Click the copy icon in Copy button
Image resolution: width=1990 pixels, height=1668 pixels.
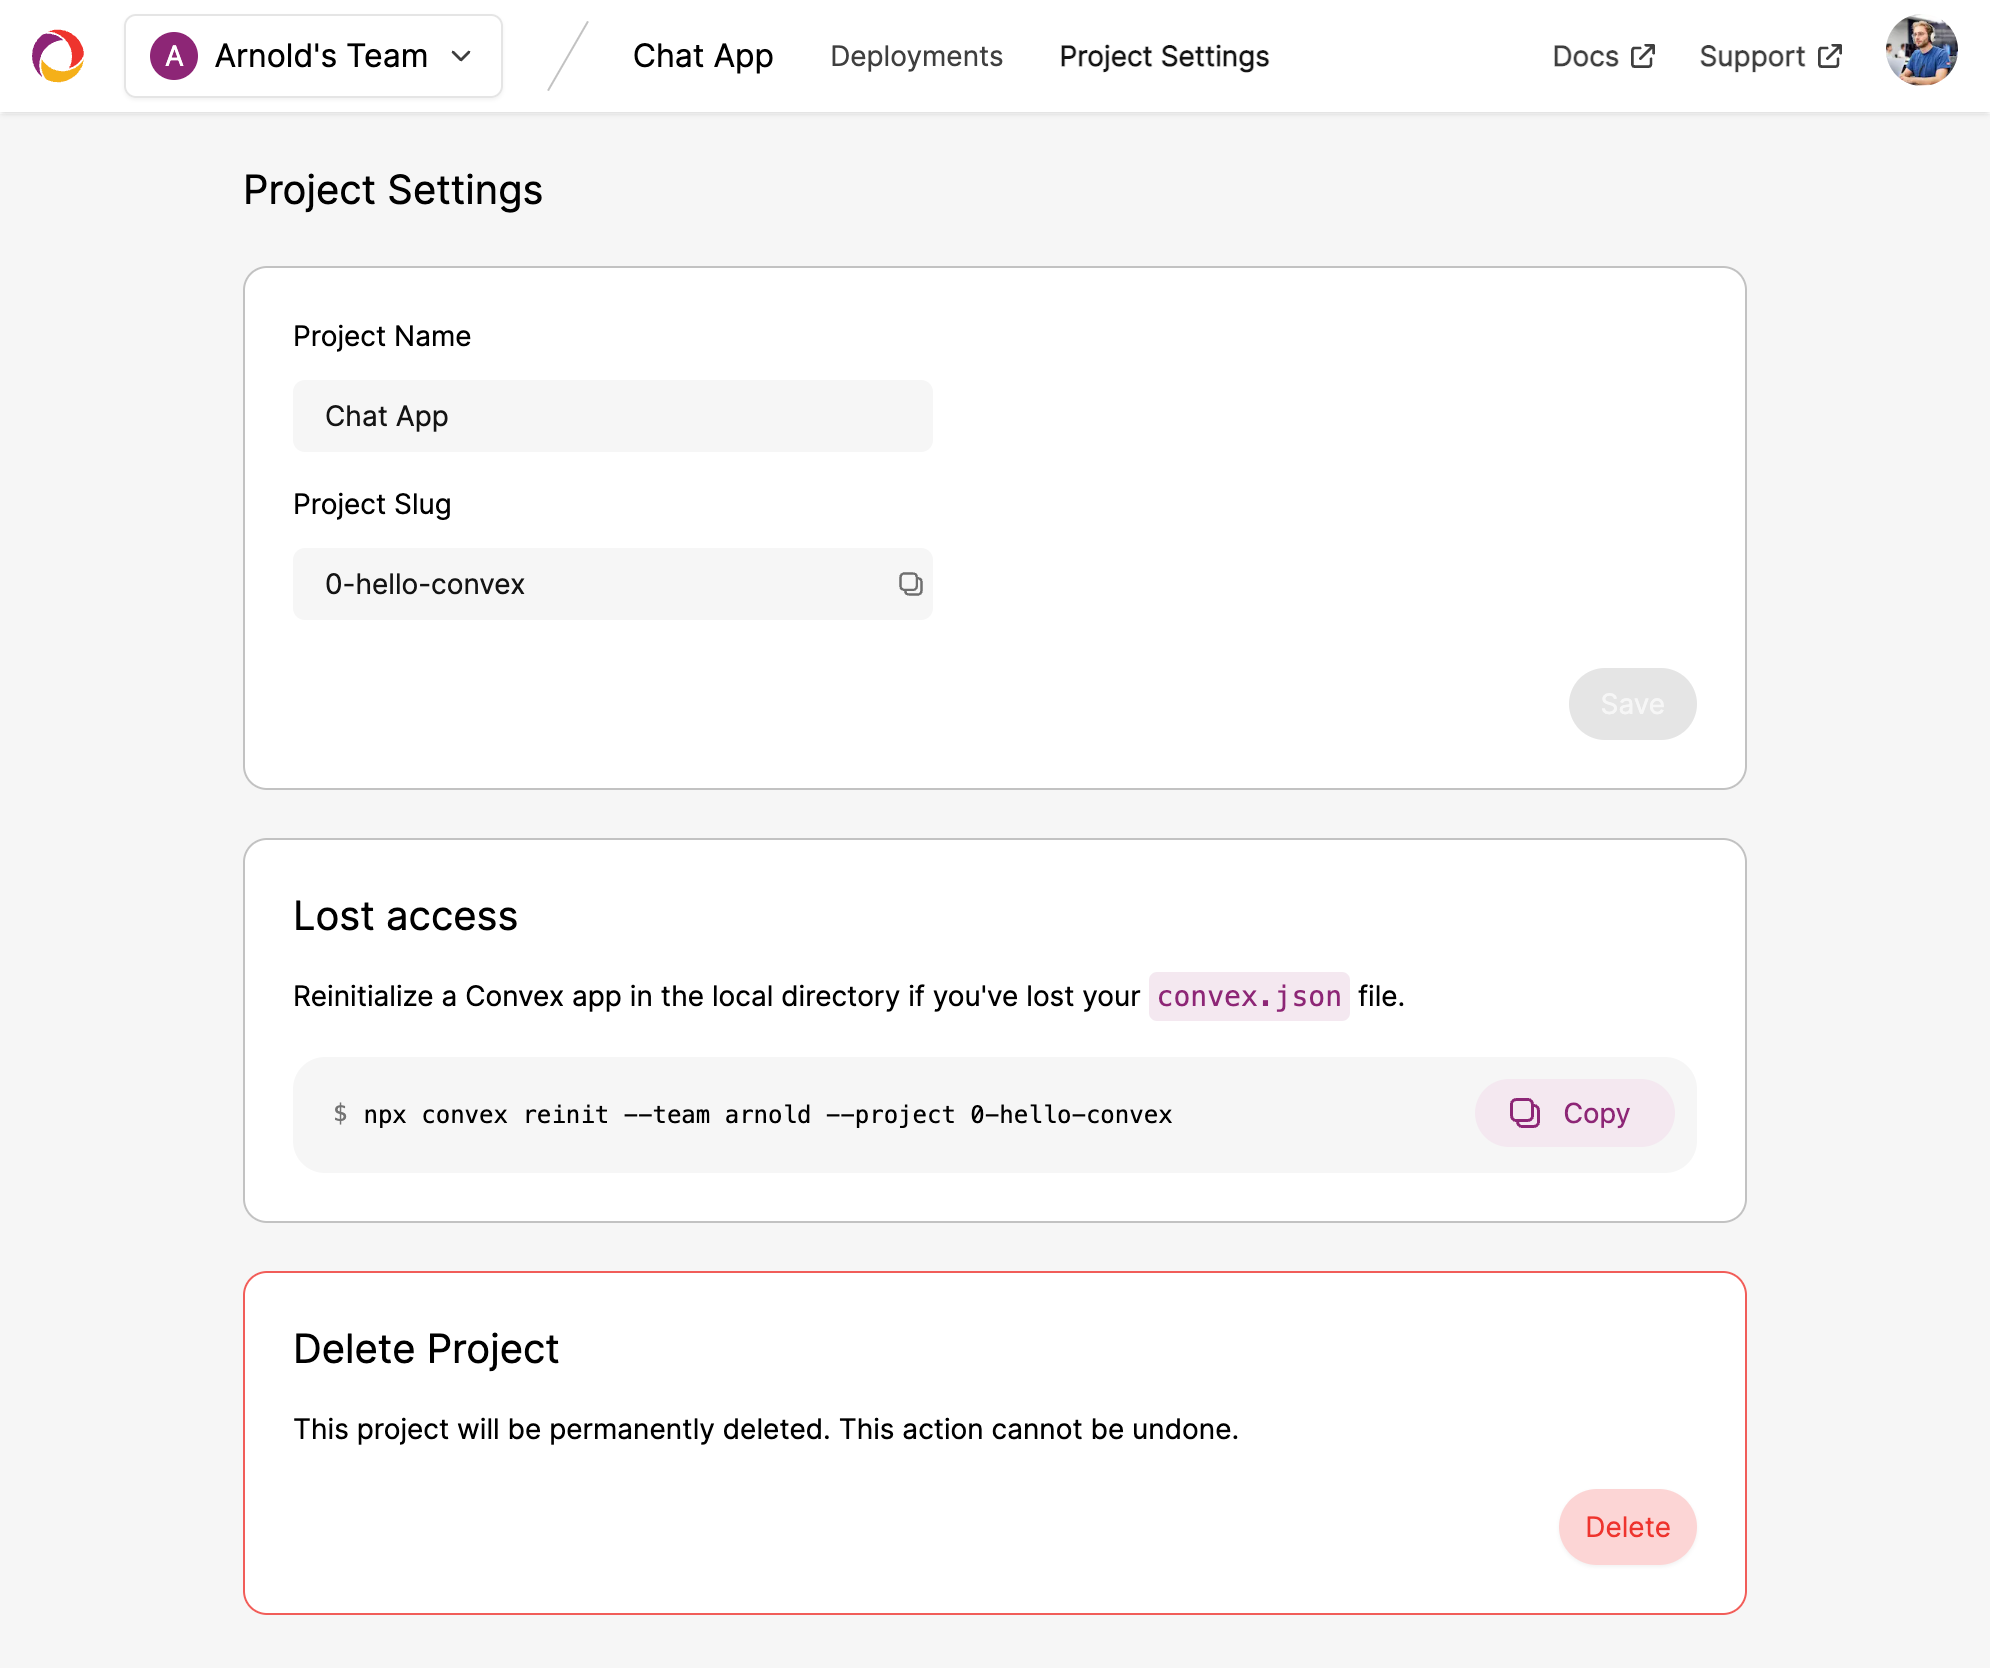pyautogui.click(x=1524, y=1113)
